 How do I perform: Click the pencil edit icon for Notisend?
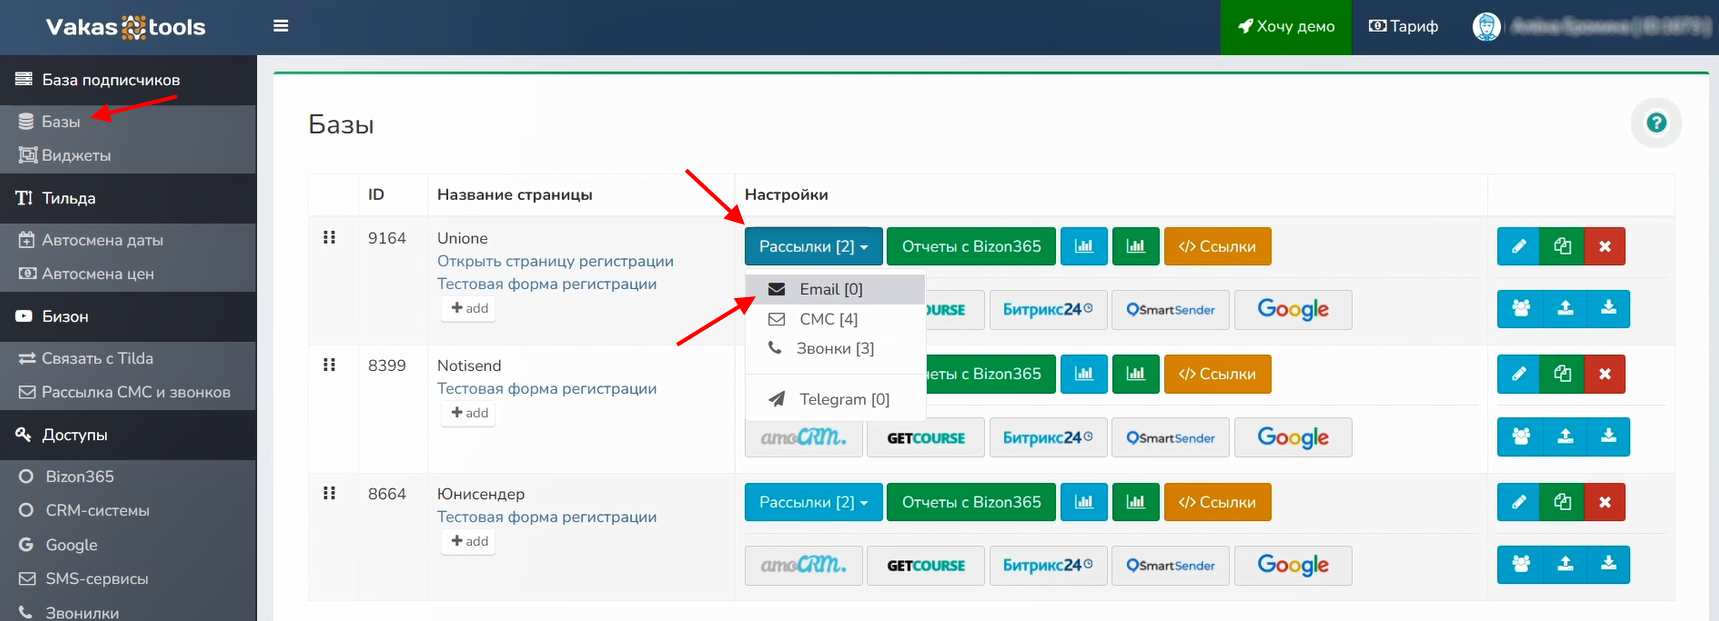tap(1518, 374)
